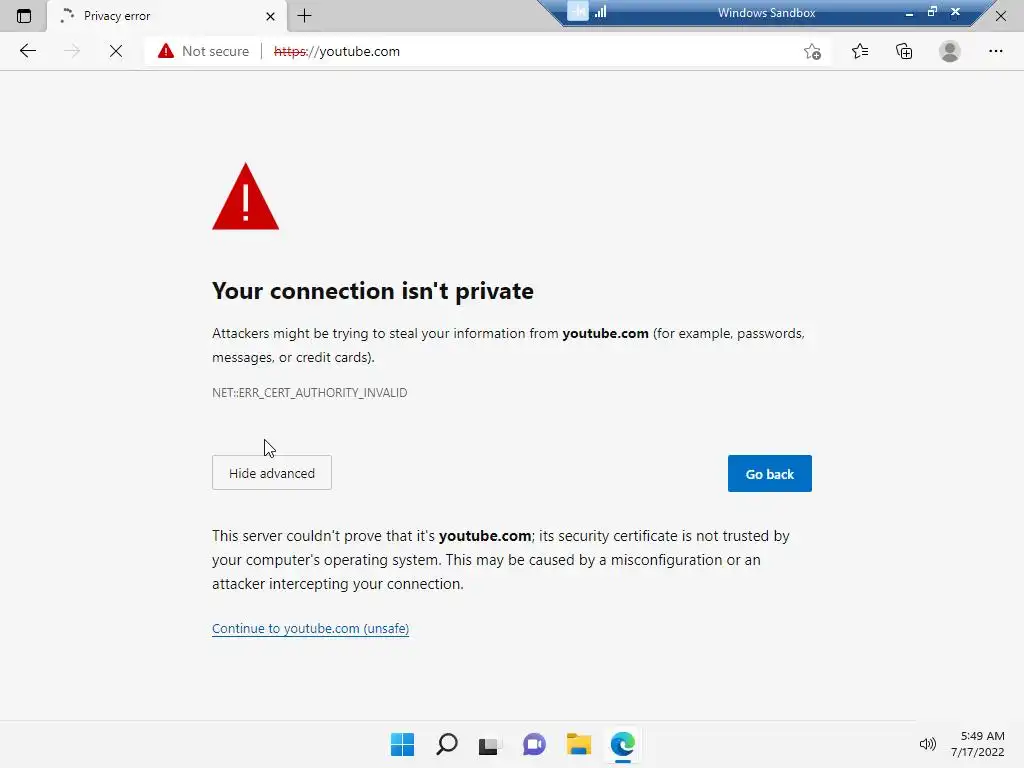Click the volume icon in system tray

click(927, 744)
